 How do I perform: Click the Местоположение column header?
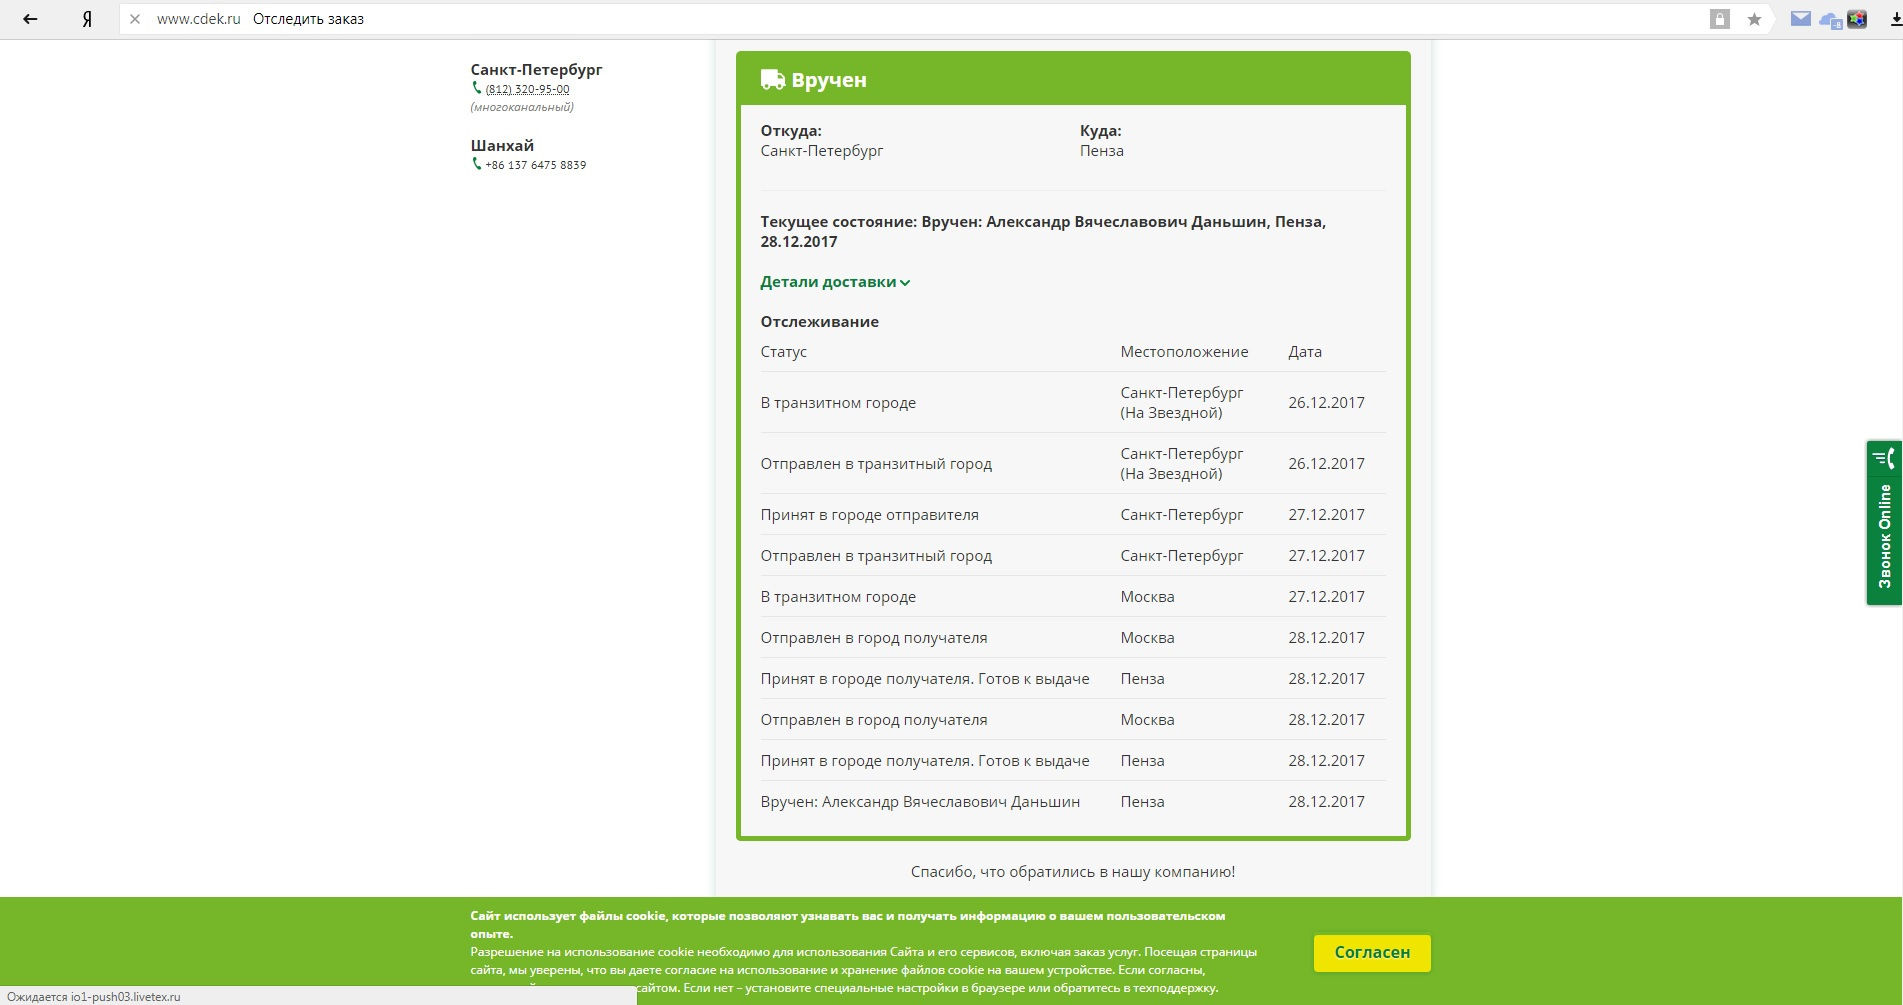[1184, 352]
